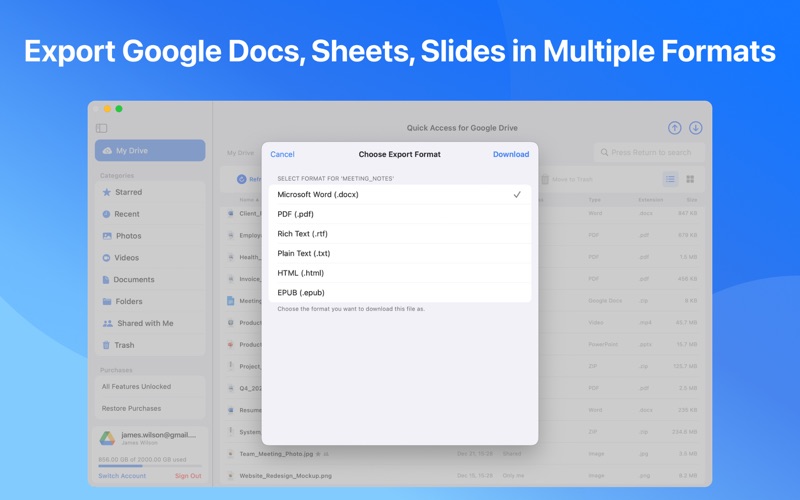The image size is (800, 500).
Task: Click the james.wilson@gmail account entry
Action: pos(150,438)
